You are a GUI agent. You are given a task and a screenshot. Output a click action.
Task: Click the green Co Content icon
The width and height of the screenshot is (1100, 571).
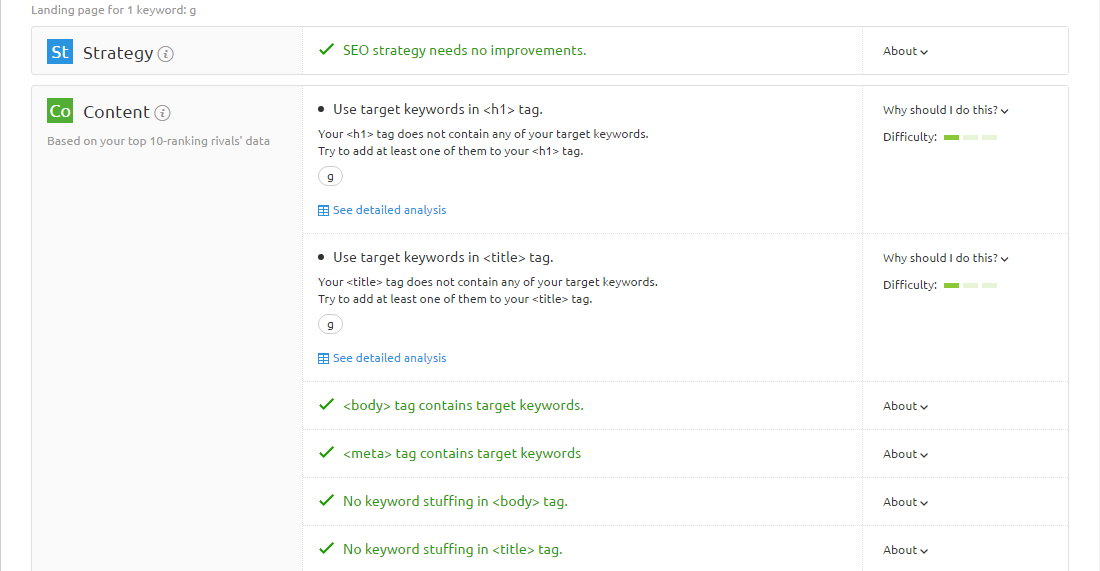(x=60, y=111)
